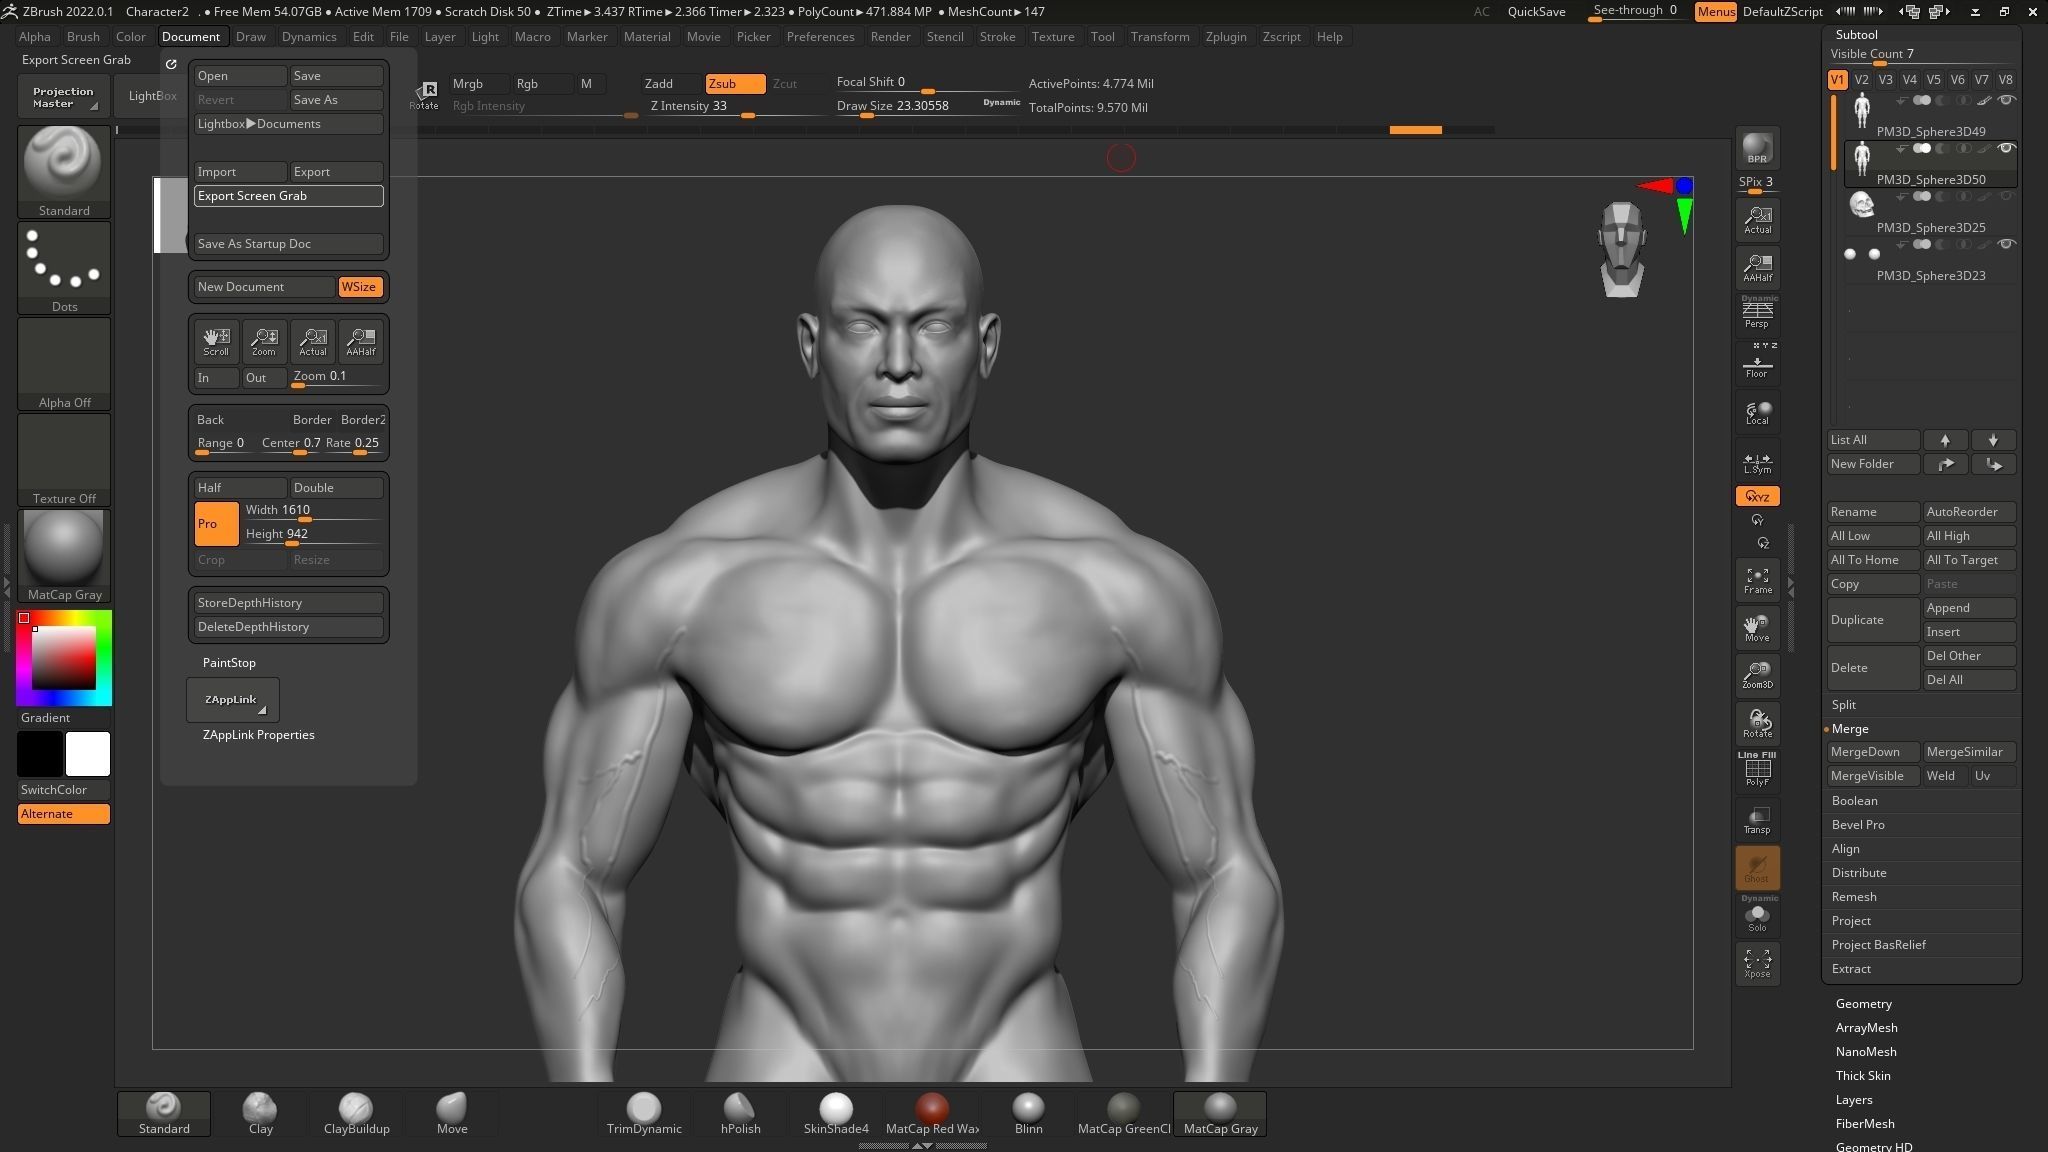Toggle the Floor grid icon
The height and width of the screenshot is (1152, 2048).
pos(1757,362)
